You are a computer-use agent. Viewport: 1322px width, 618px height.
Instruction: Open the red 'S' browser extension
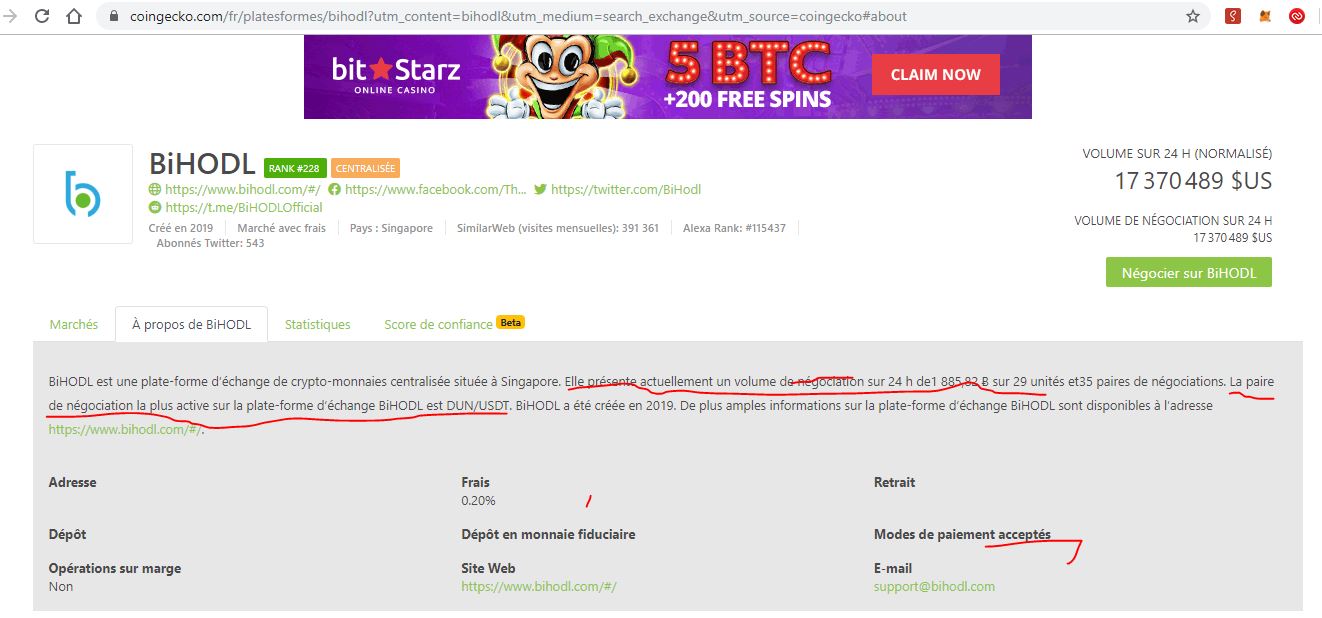click(1234, 16)
